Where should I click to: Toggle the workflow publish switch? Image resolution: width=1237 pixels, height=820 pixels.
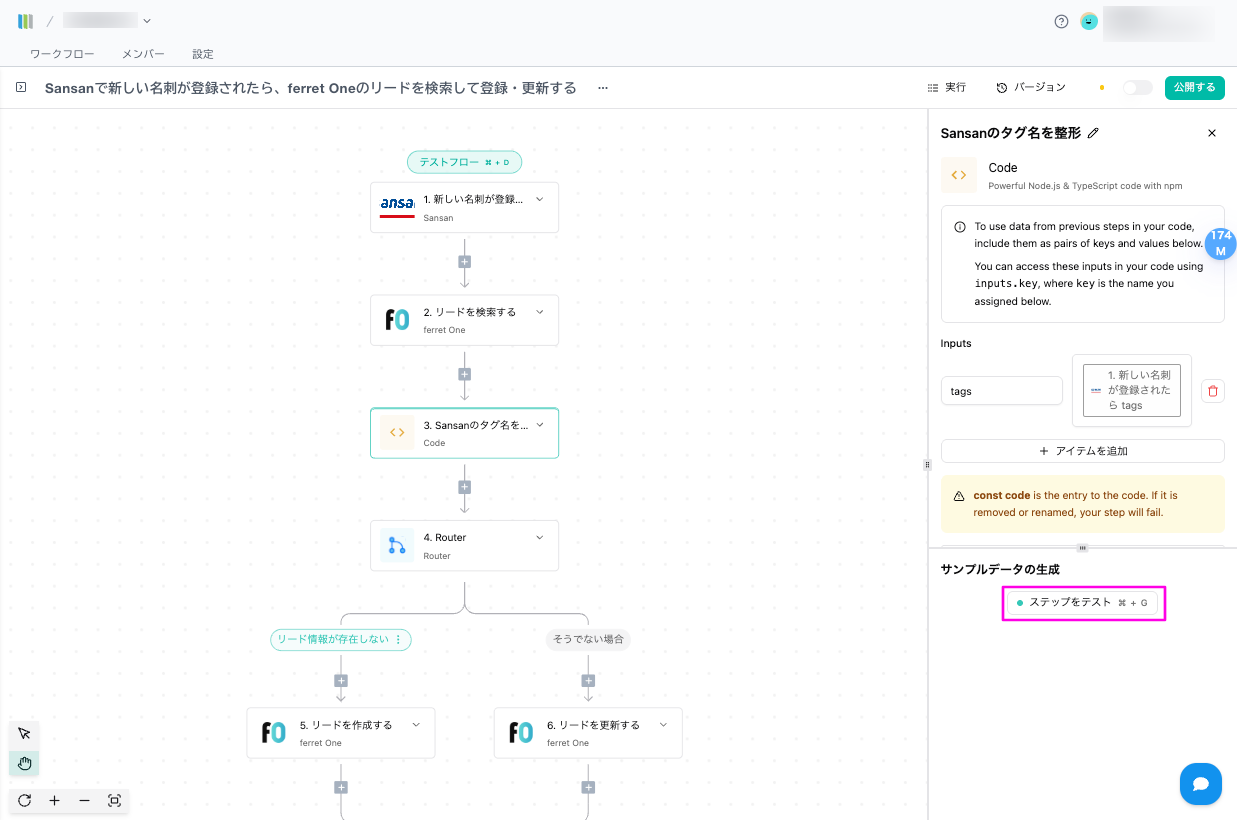pos(1137,88)
